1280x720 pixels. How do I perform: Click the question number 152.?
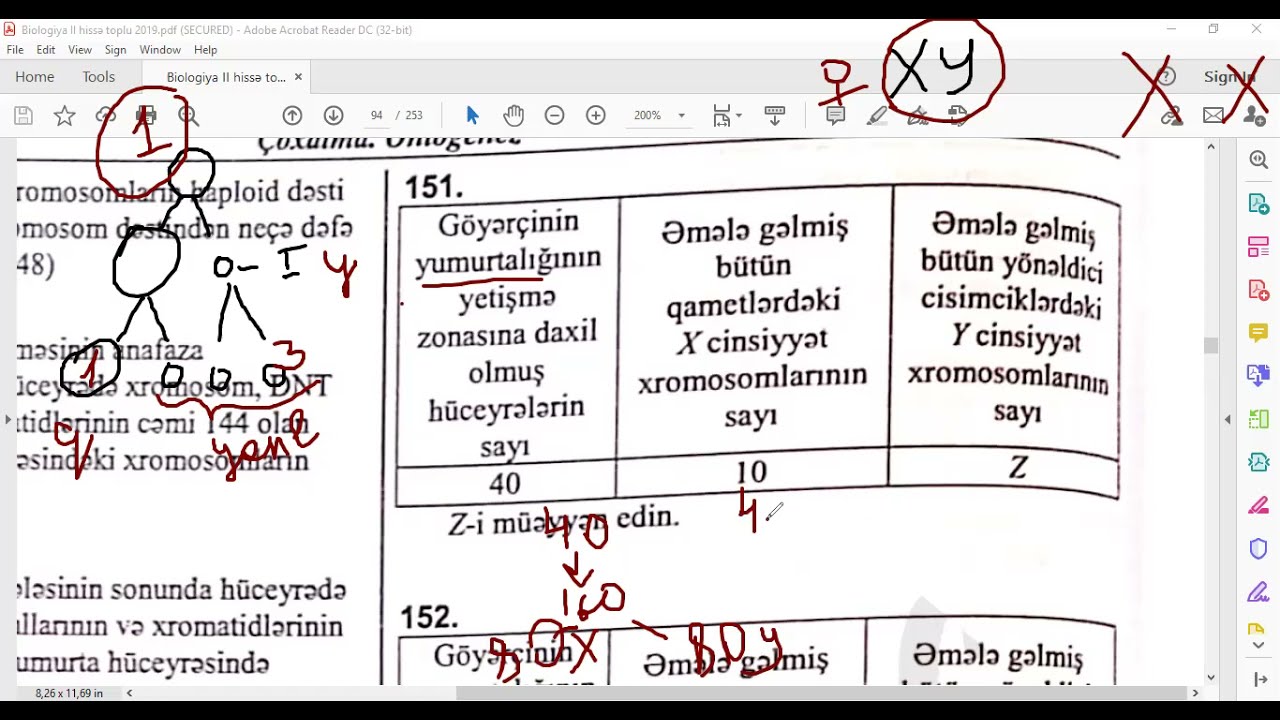(x=430, y=618)
